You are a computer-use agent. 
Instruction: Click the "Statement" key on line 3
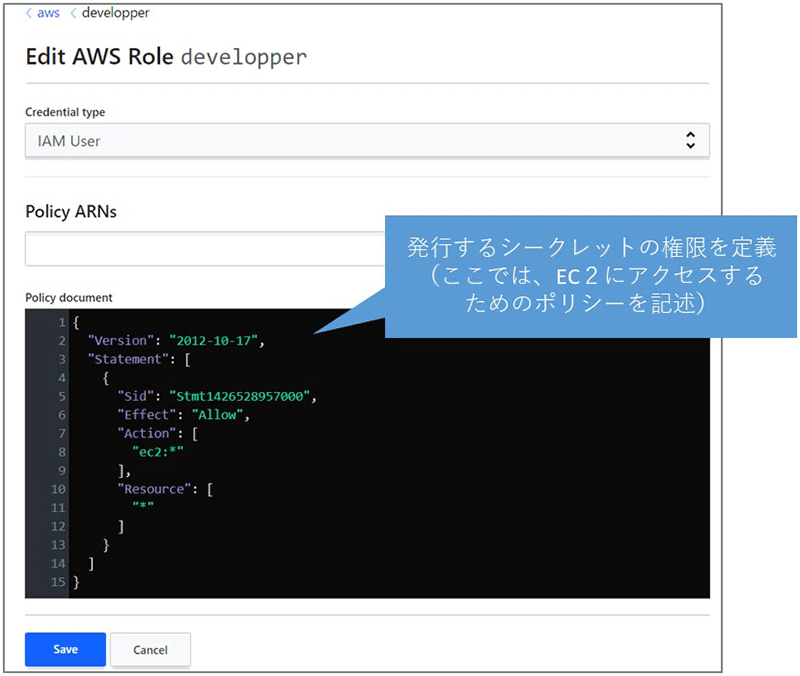tap(128, 359)
